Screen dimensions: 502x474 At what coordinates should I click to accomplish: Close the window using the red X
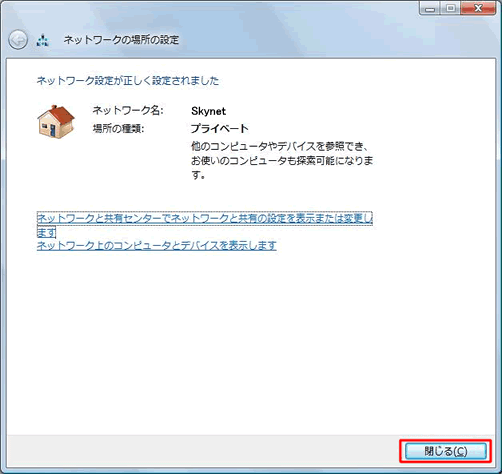tap(478, 8)
